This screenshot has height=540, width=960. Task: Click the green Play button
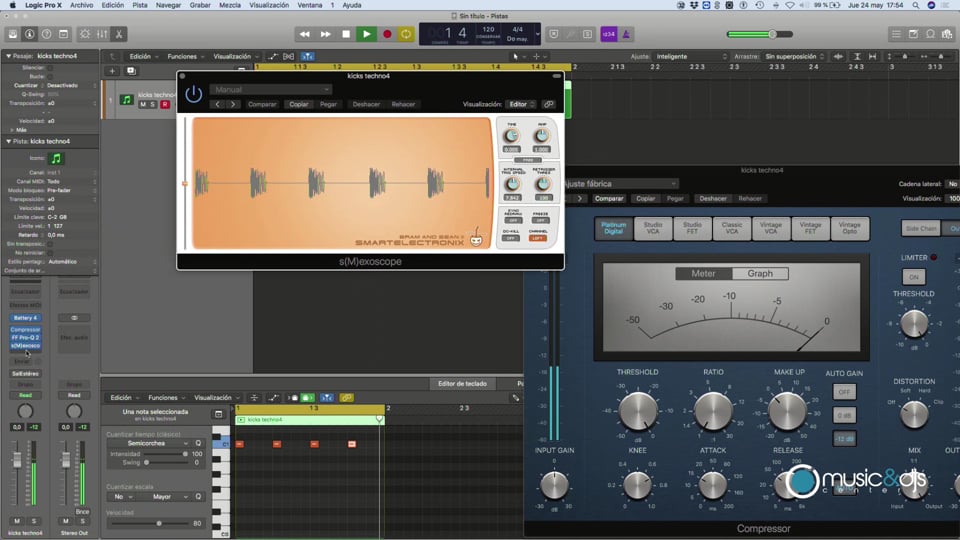pos(366,34)
